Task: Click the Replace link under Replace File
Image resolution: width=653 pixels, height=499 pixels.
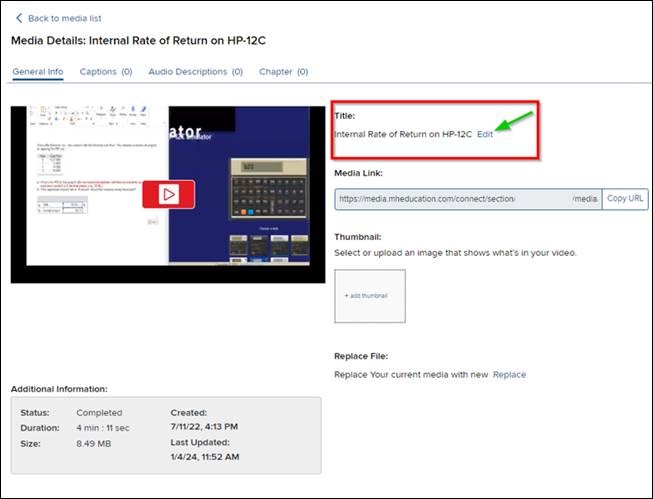Action: (x=509, y=375)
